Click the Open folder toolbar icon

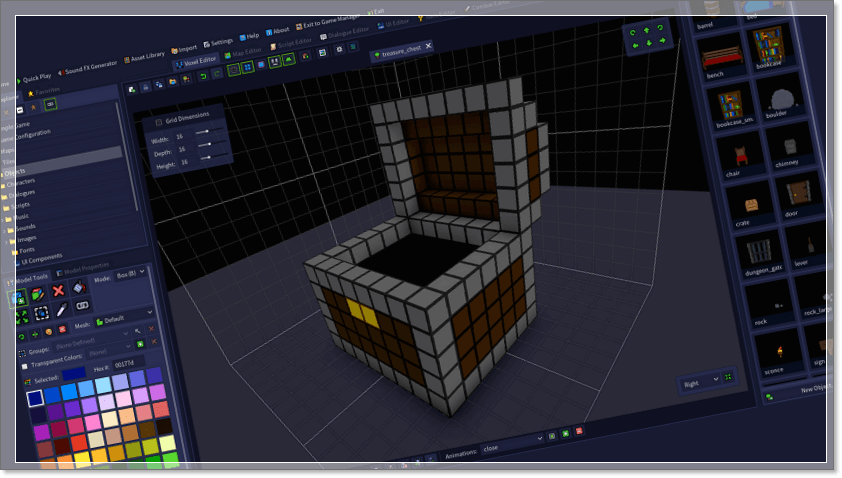[172, 82]
